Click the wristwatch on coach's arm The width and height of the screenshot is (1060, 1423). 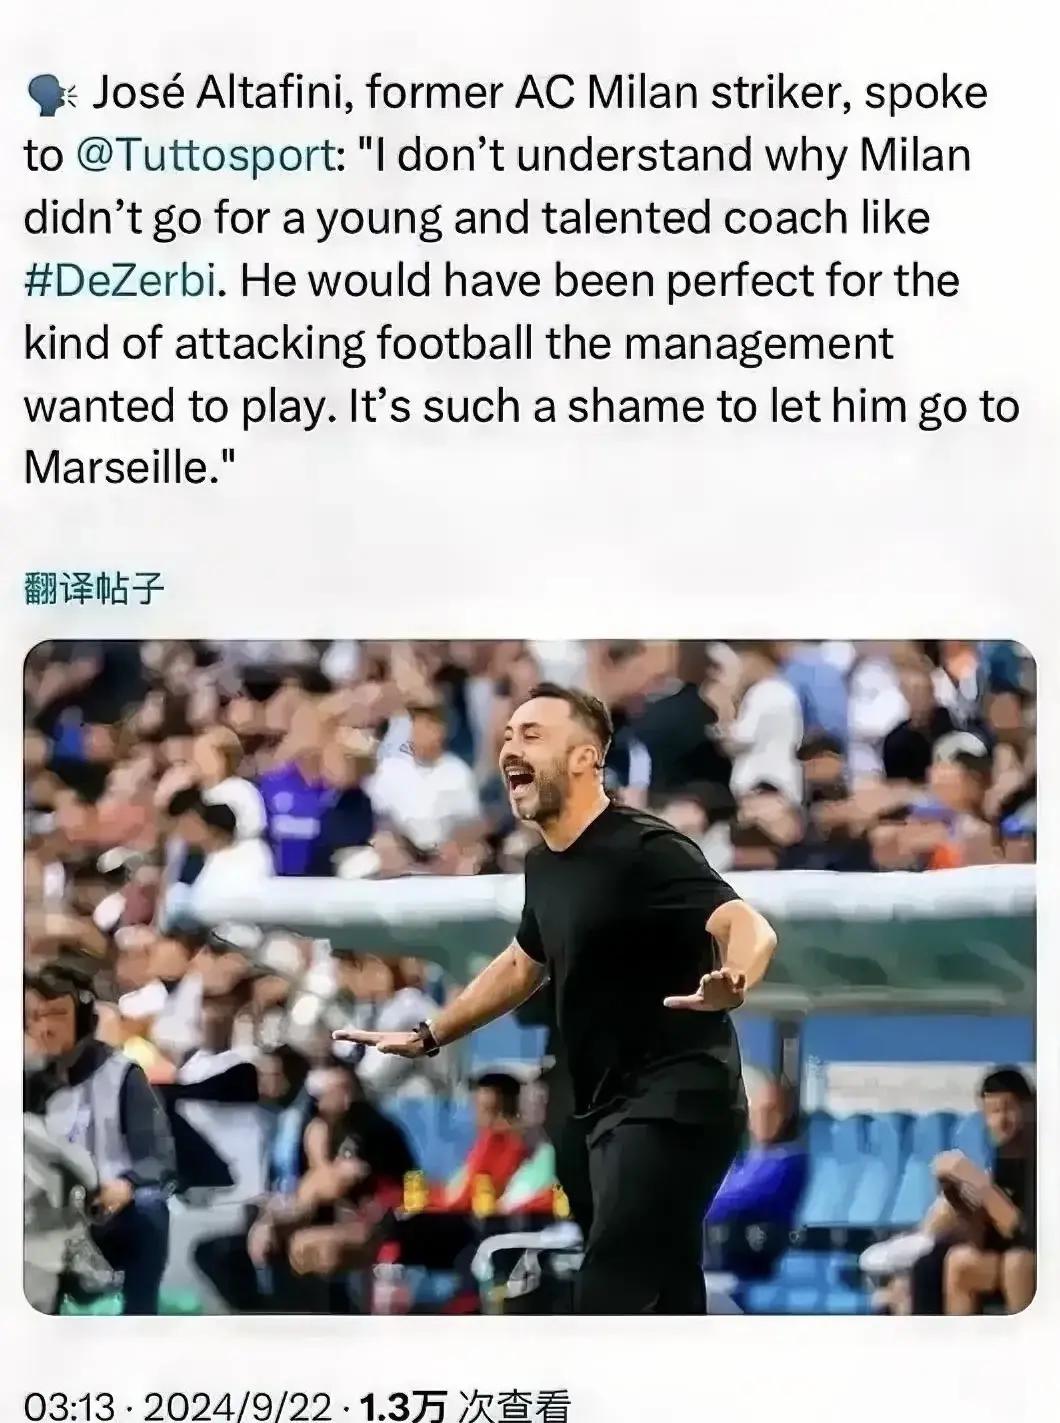(429, 1036)
